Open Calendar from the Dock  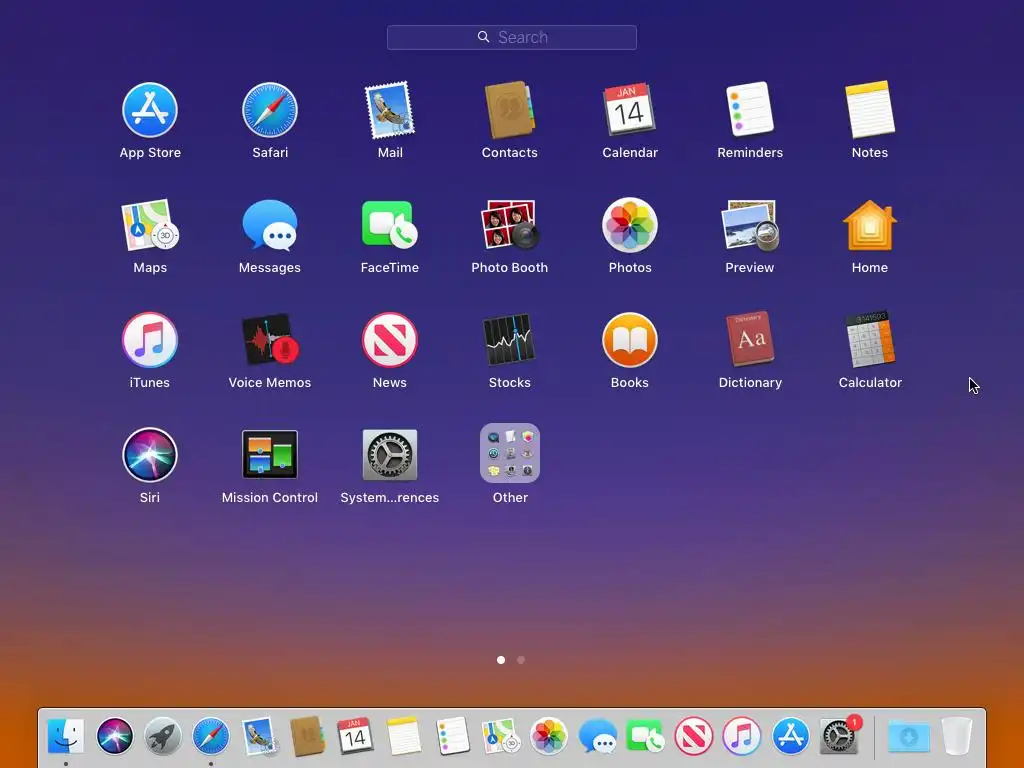355,736
